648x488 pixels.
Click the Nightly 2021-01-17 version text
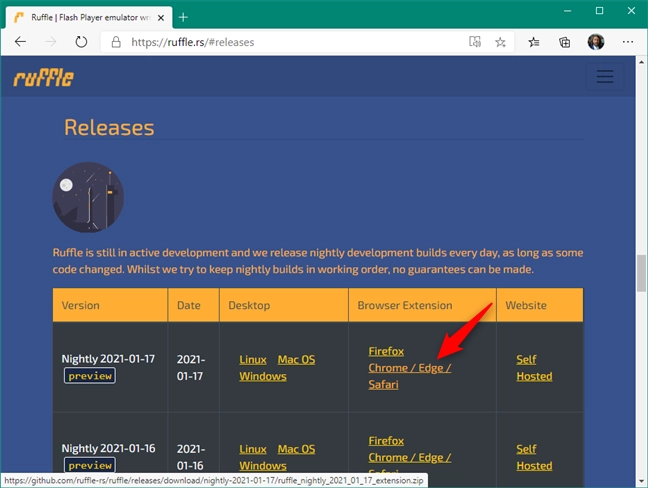click(108, 359)
